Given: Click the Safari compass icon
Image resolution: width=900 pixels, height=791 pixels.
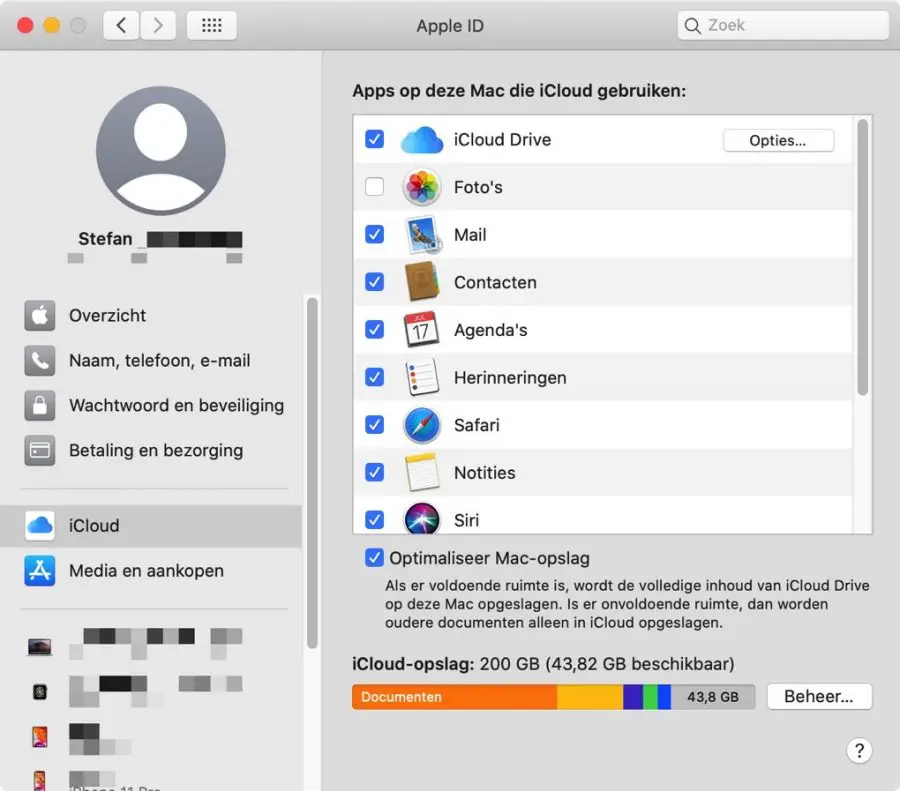Looking at the screenshot, I should (422, 425).
